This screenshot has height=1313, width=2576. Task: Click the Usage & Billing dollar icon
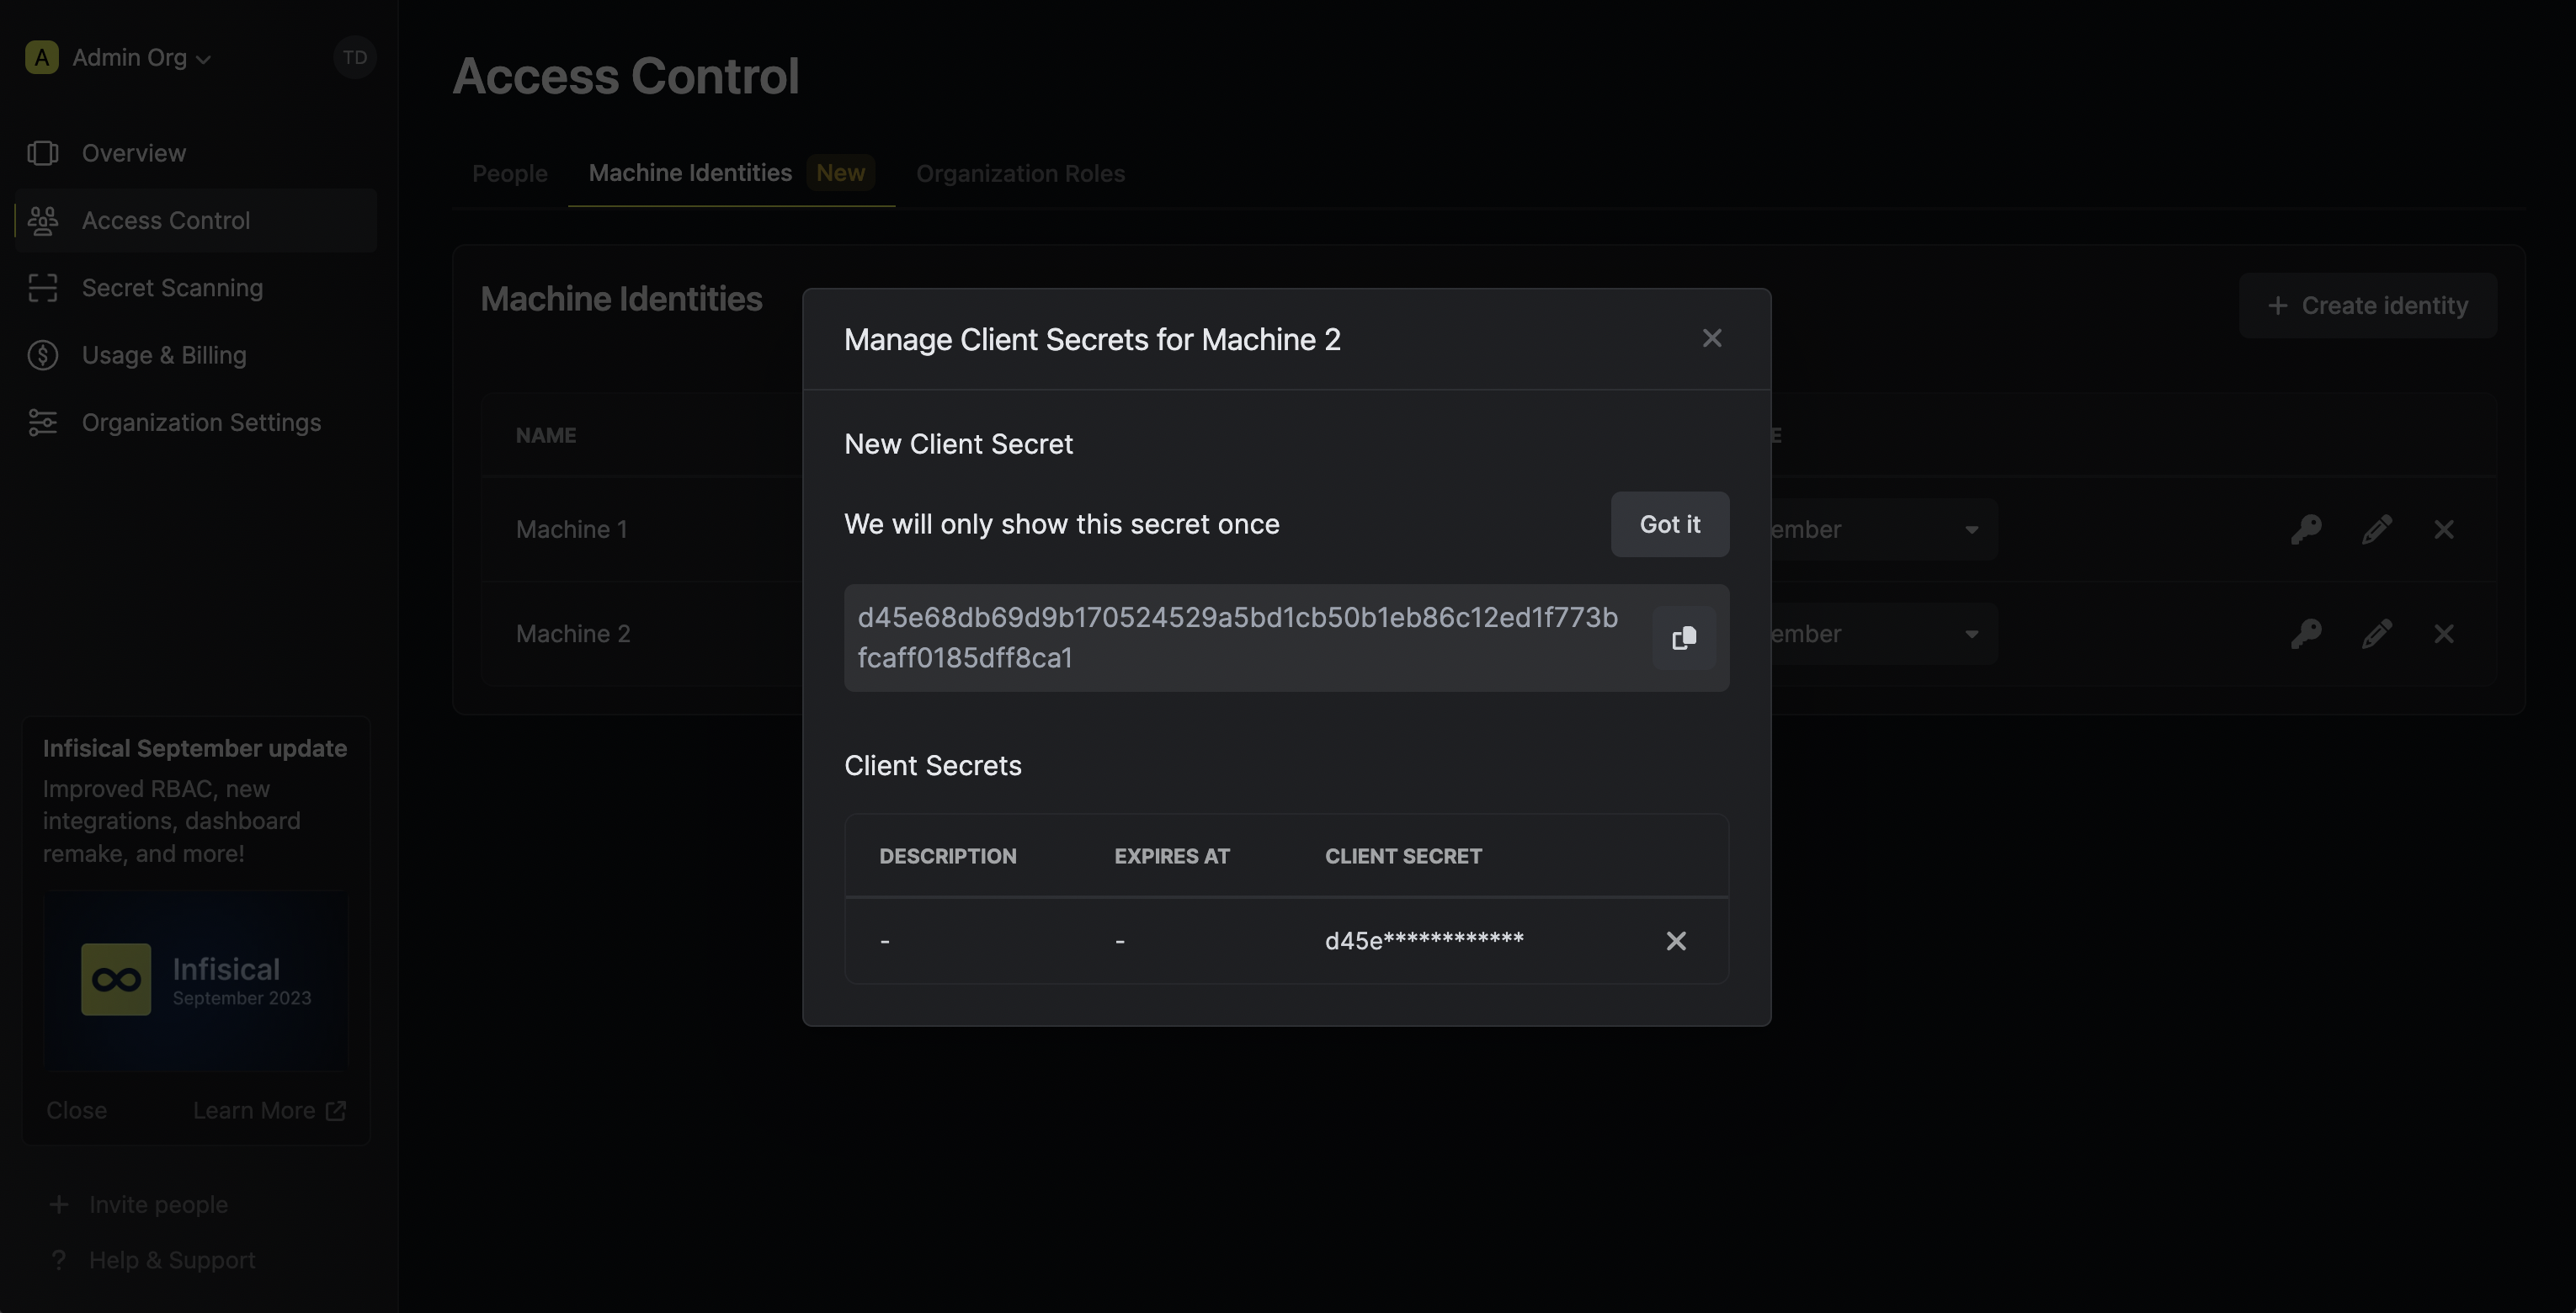42,355
